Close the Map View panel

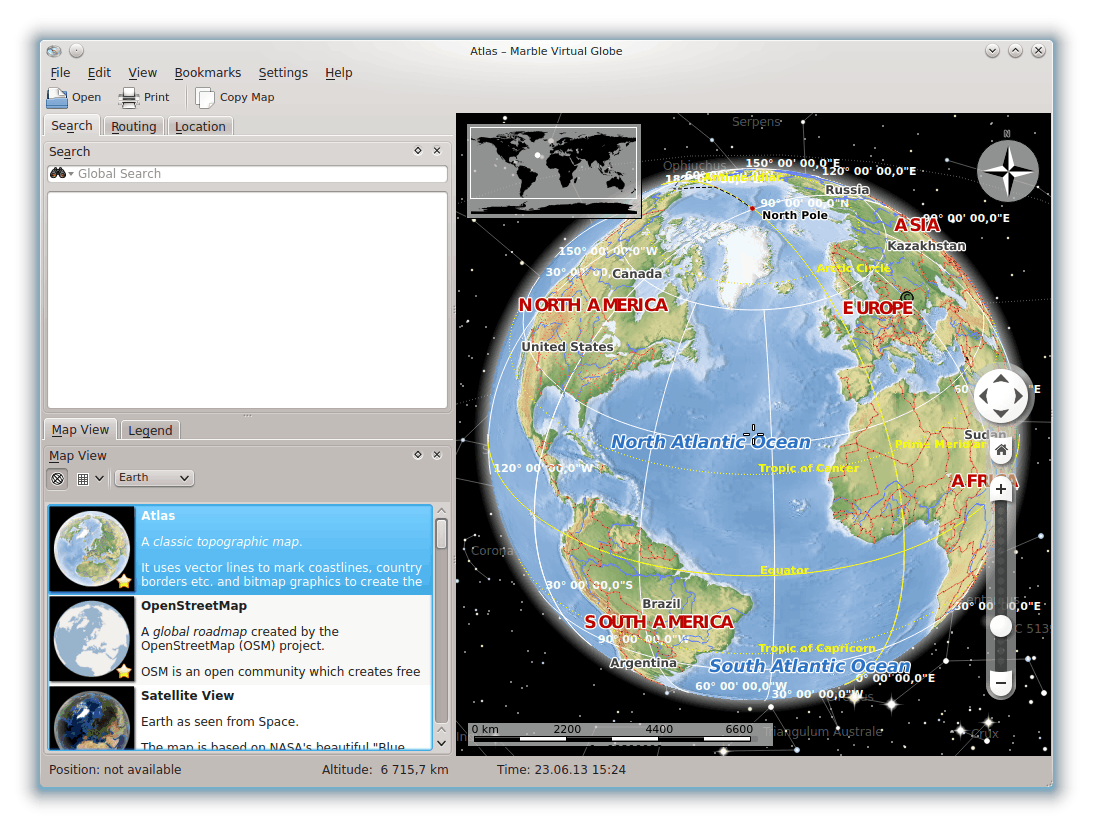tap(437, 455)
